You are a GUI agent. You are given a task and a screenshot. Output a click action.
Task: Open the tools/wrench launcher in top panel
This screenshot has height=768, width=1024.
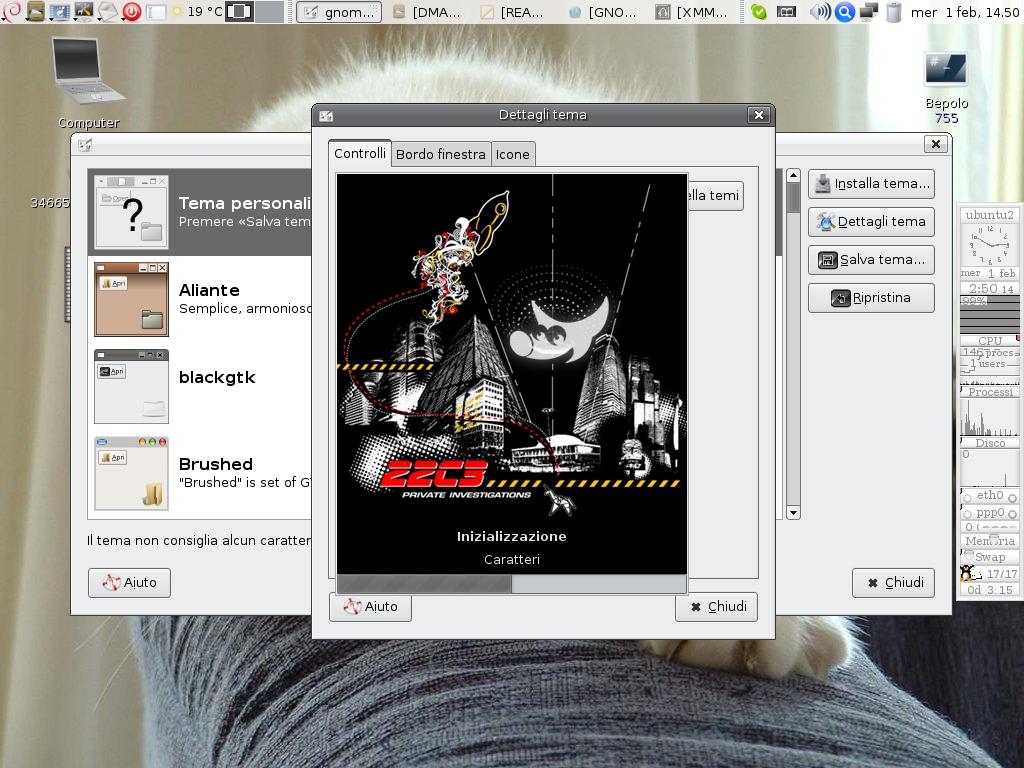[x=83, y=11]
